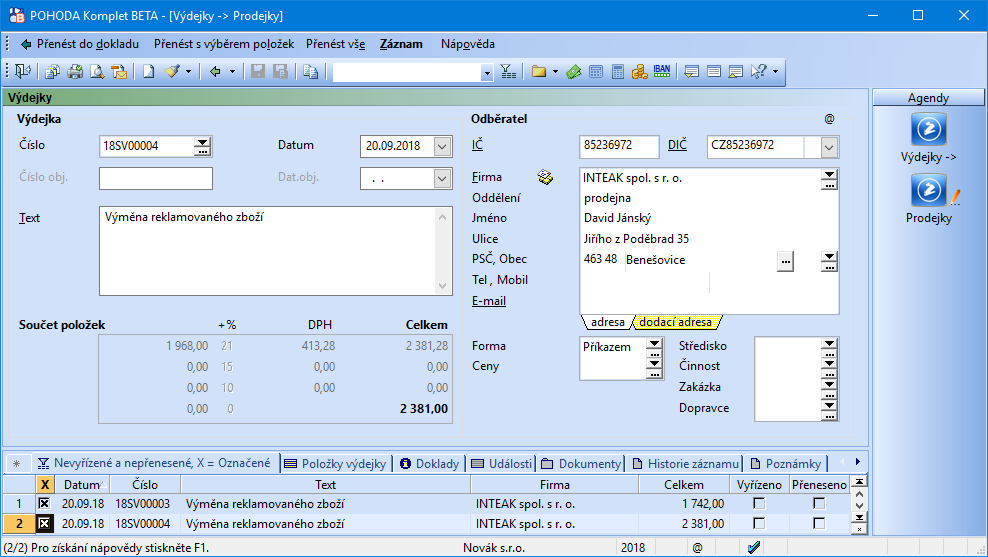Click the second greyed save-all diskette icon
Screen dimensions: 988x557
coord(280,72)
